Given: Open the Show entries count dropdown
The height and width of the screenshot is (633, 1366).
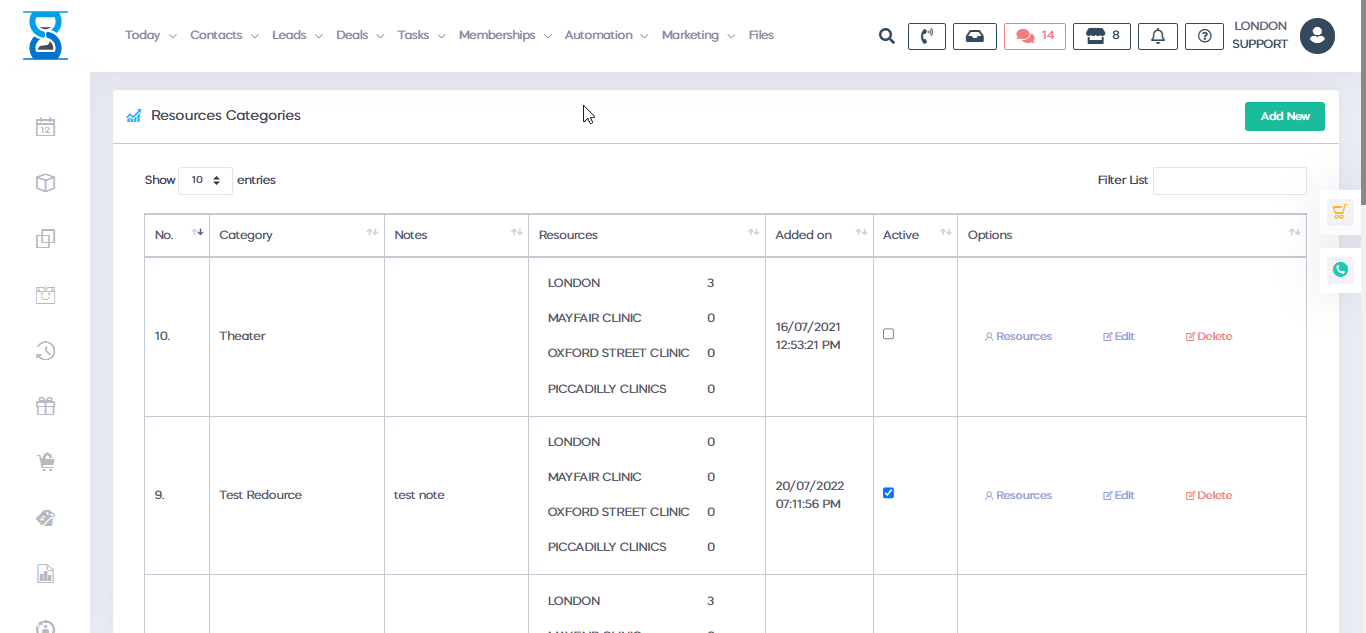Looking at the screenshot, I should [205, 180].
